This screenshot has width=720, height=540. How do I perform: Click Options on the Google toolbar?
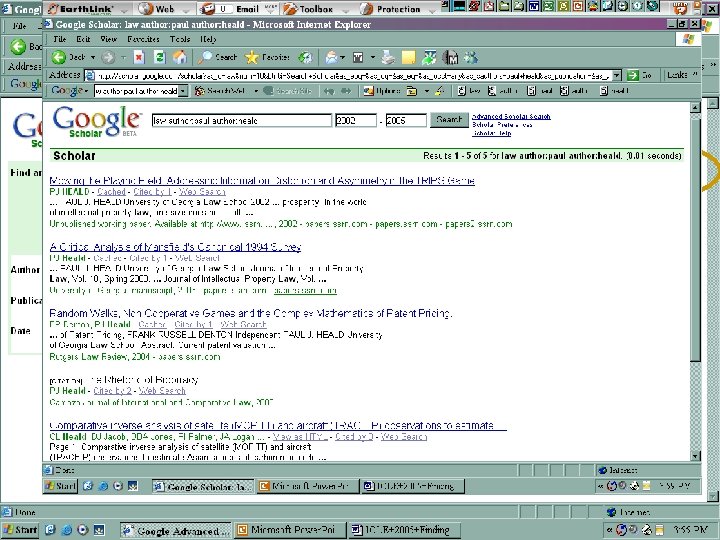382,91
